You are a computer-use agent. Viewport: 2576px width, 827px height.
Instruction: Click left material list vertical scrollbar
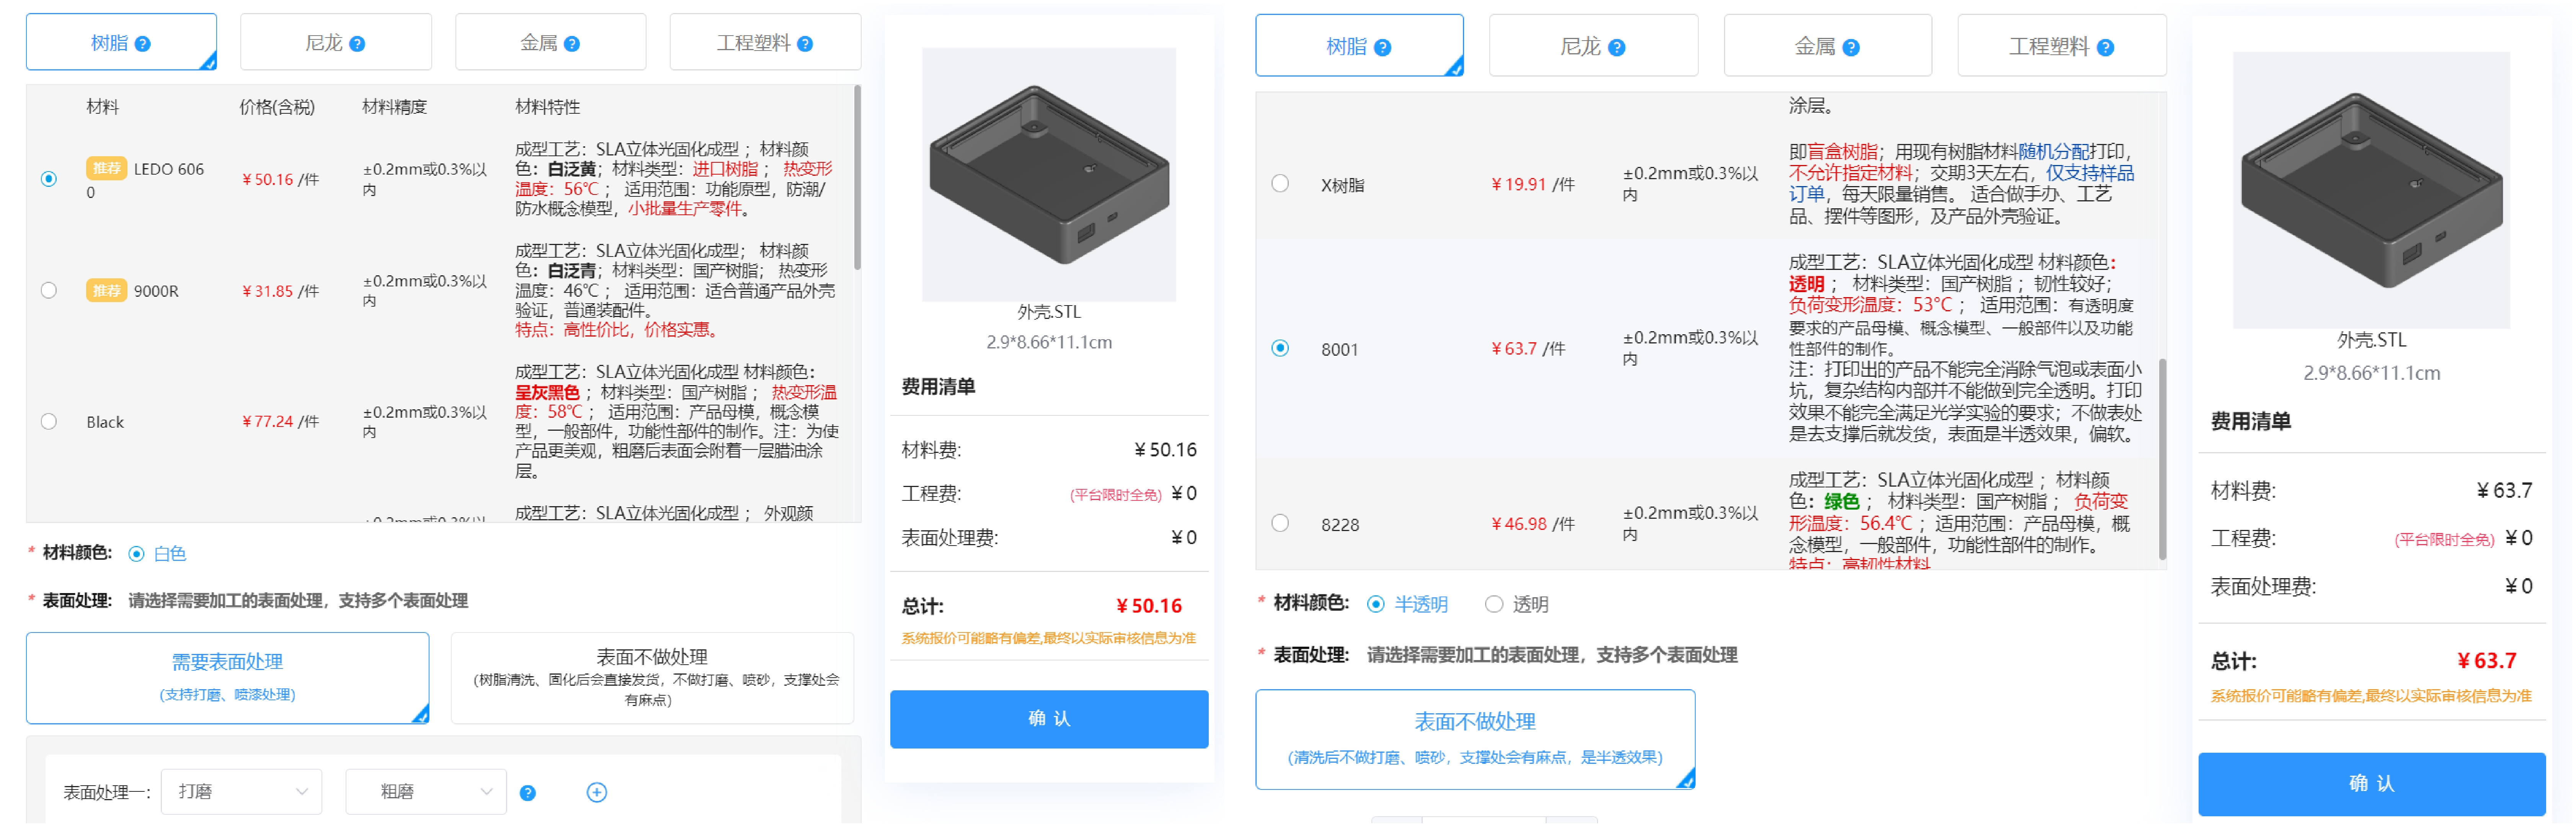pyautogui.click(x=857, y=180)
